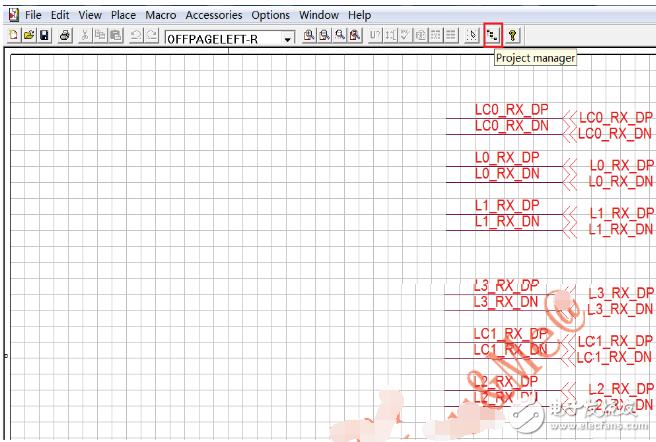
Task: Select the LC0_RX_DP net alias on wire
Action: point(511,110)
